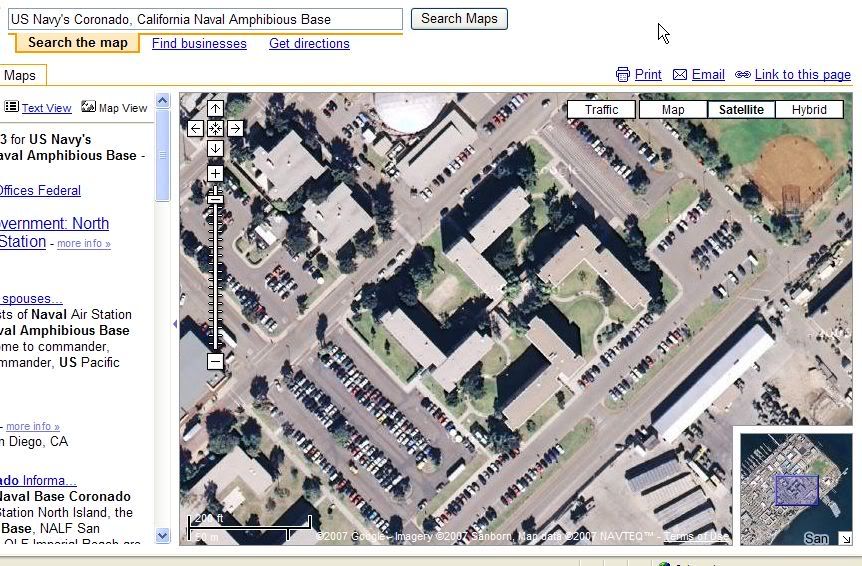The image size is (862, 566).
Task: Open the Get directions tab
Action: (x=309, y=44)
